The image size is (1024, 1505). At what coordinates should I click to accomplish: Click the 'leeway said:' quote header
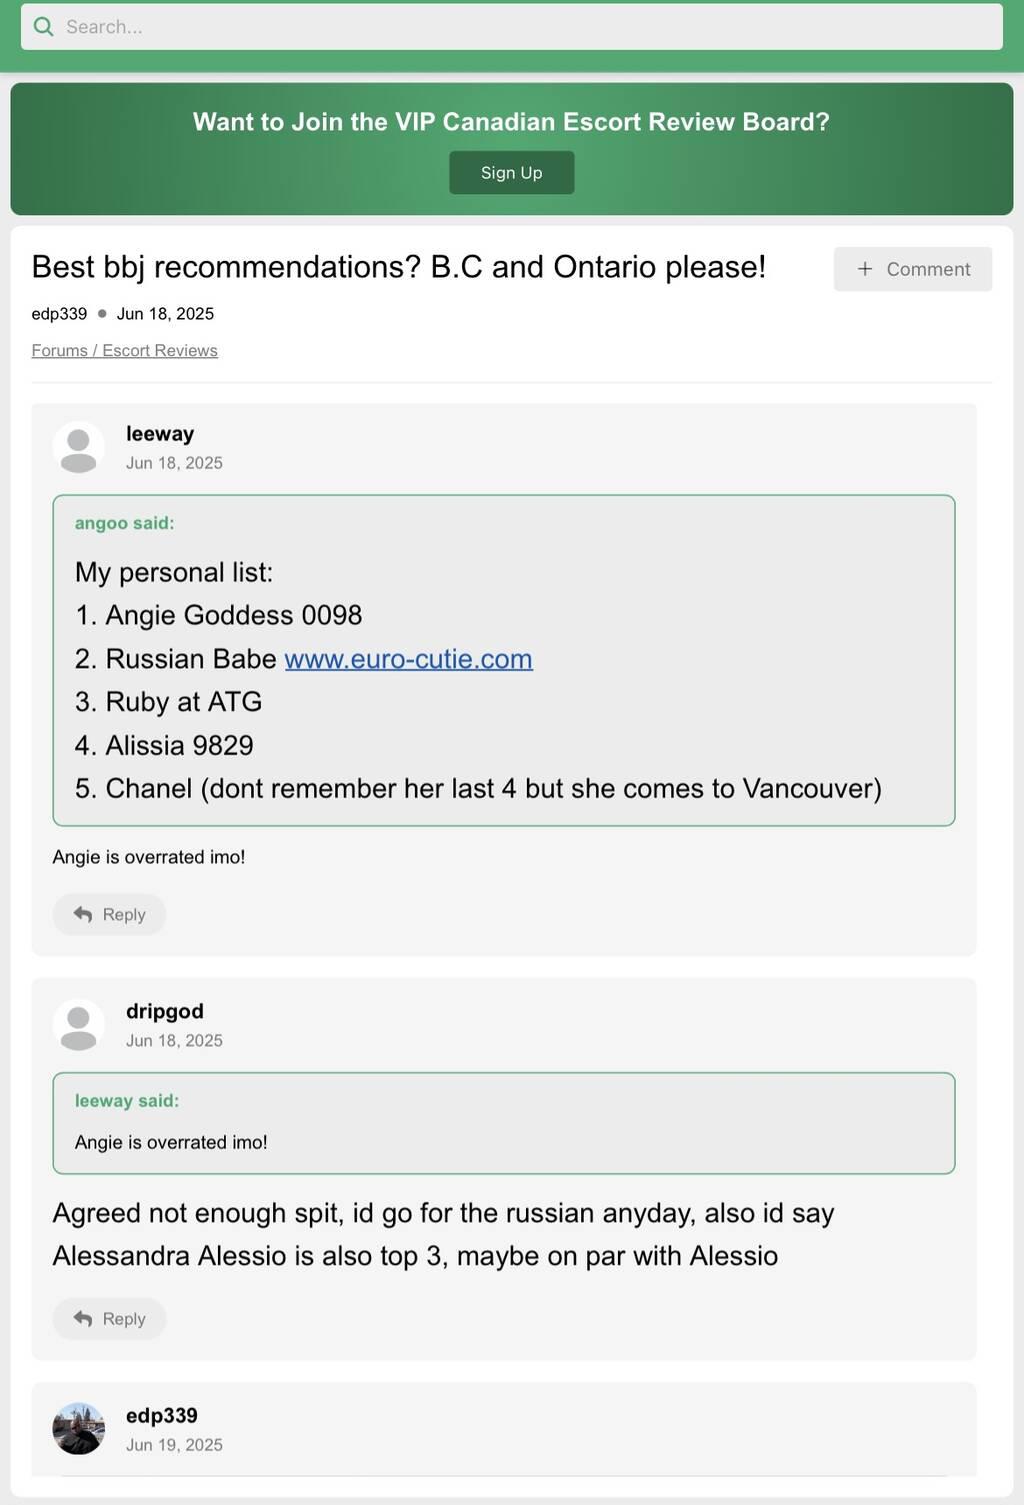tap(127, 1101)
